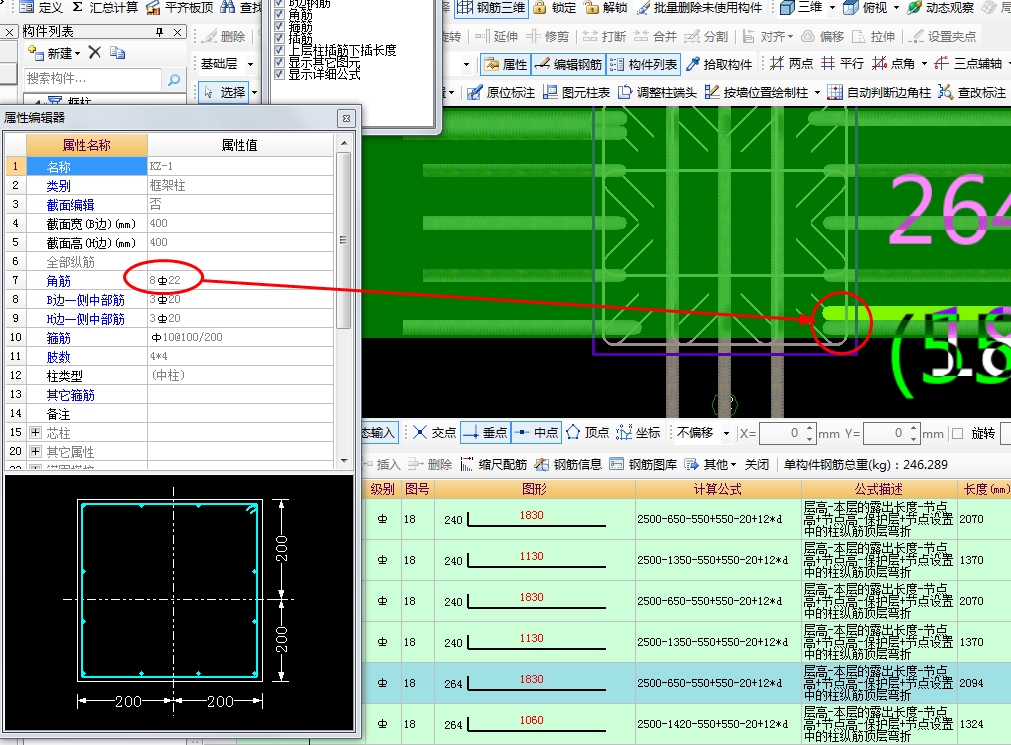Toggle 钢筋三维 rebar 3D view
This screenshot has height=745, width=1011.
tap(492, 7)
